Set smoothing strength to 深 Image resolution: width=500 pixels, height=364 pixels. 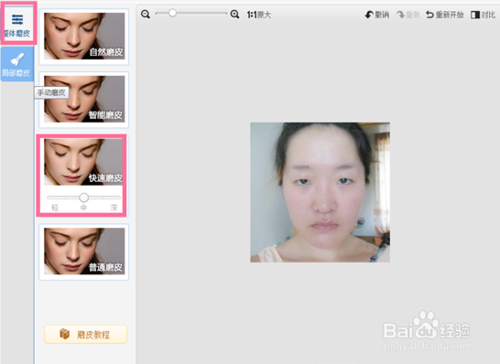114,208
